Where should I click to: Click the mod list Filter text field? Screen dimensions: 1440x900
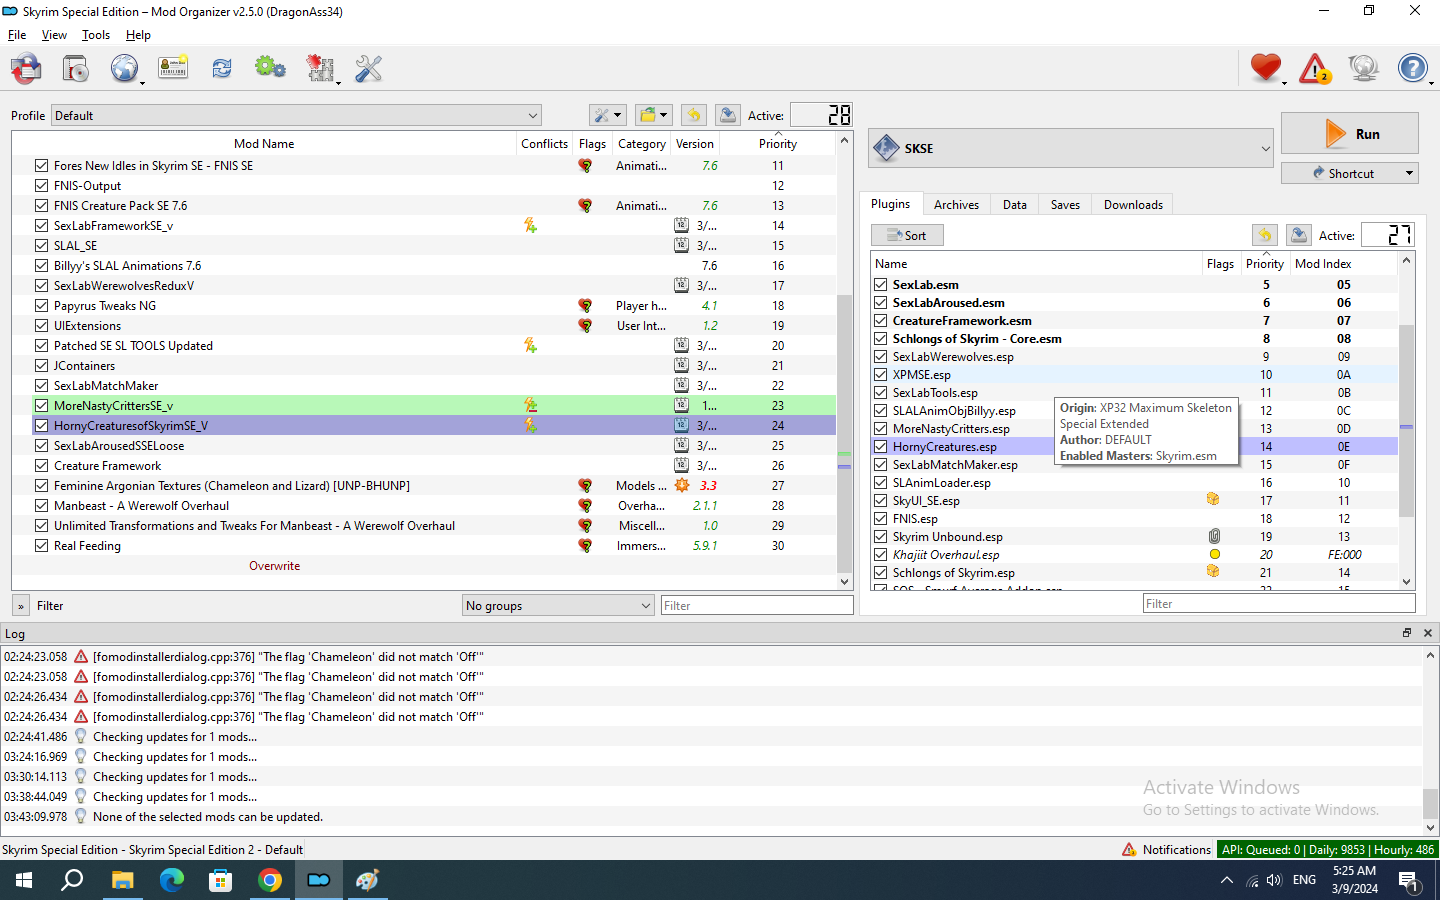click(756, 606)
